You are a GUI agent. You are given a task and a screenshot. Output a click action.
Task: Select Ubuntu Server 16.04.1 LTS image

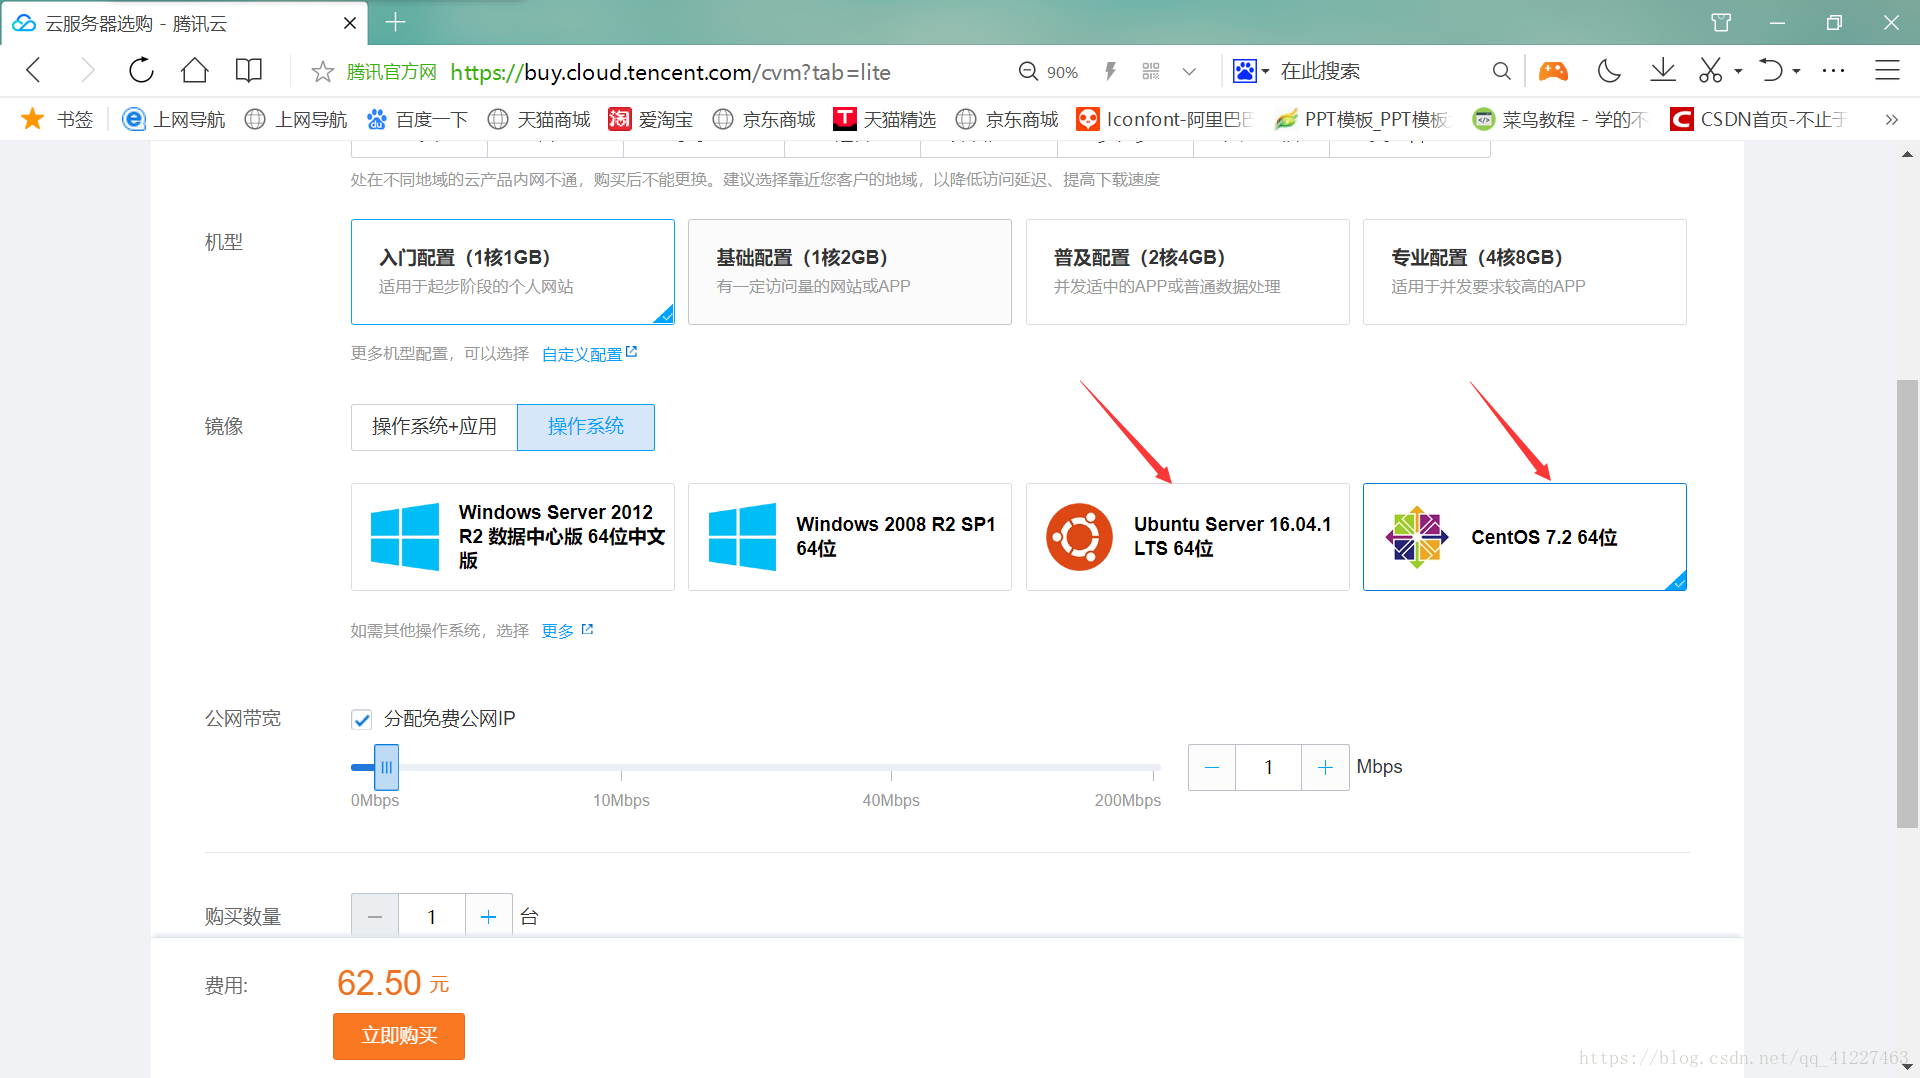[x=1187, y=537]
